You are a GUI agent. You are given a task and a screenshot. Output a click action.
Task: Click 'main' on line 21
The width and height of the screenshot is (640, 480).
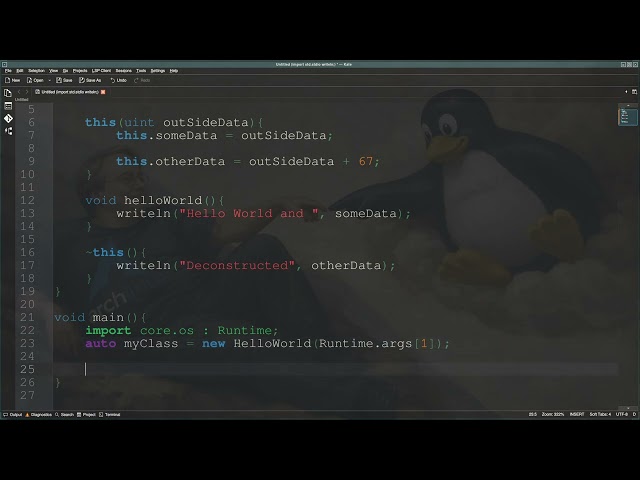[x=108, y=318]
